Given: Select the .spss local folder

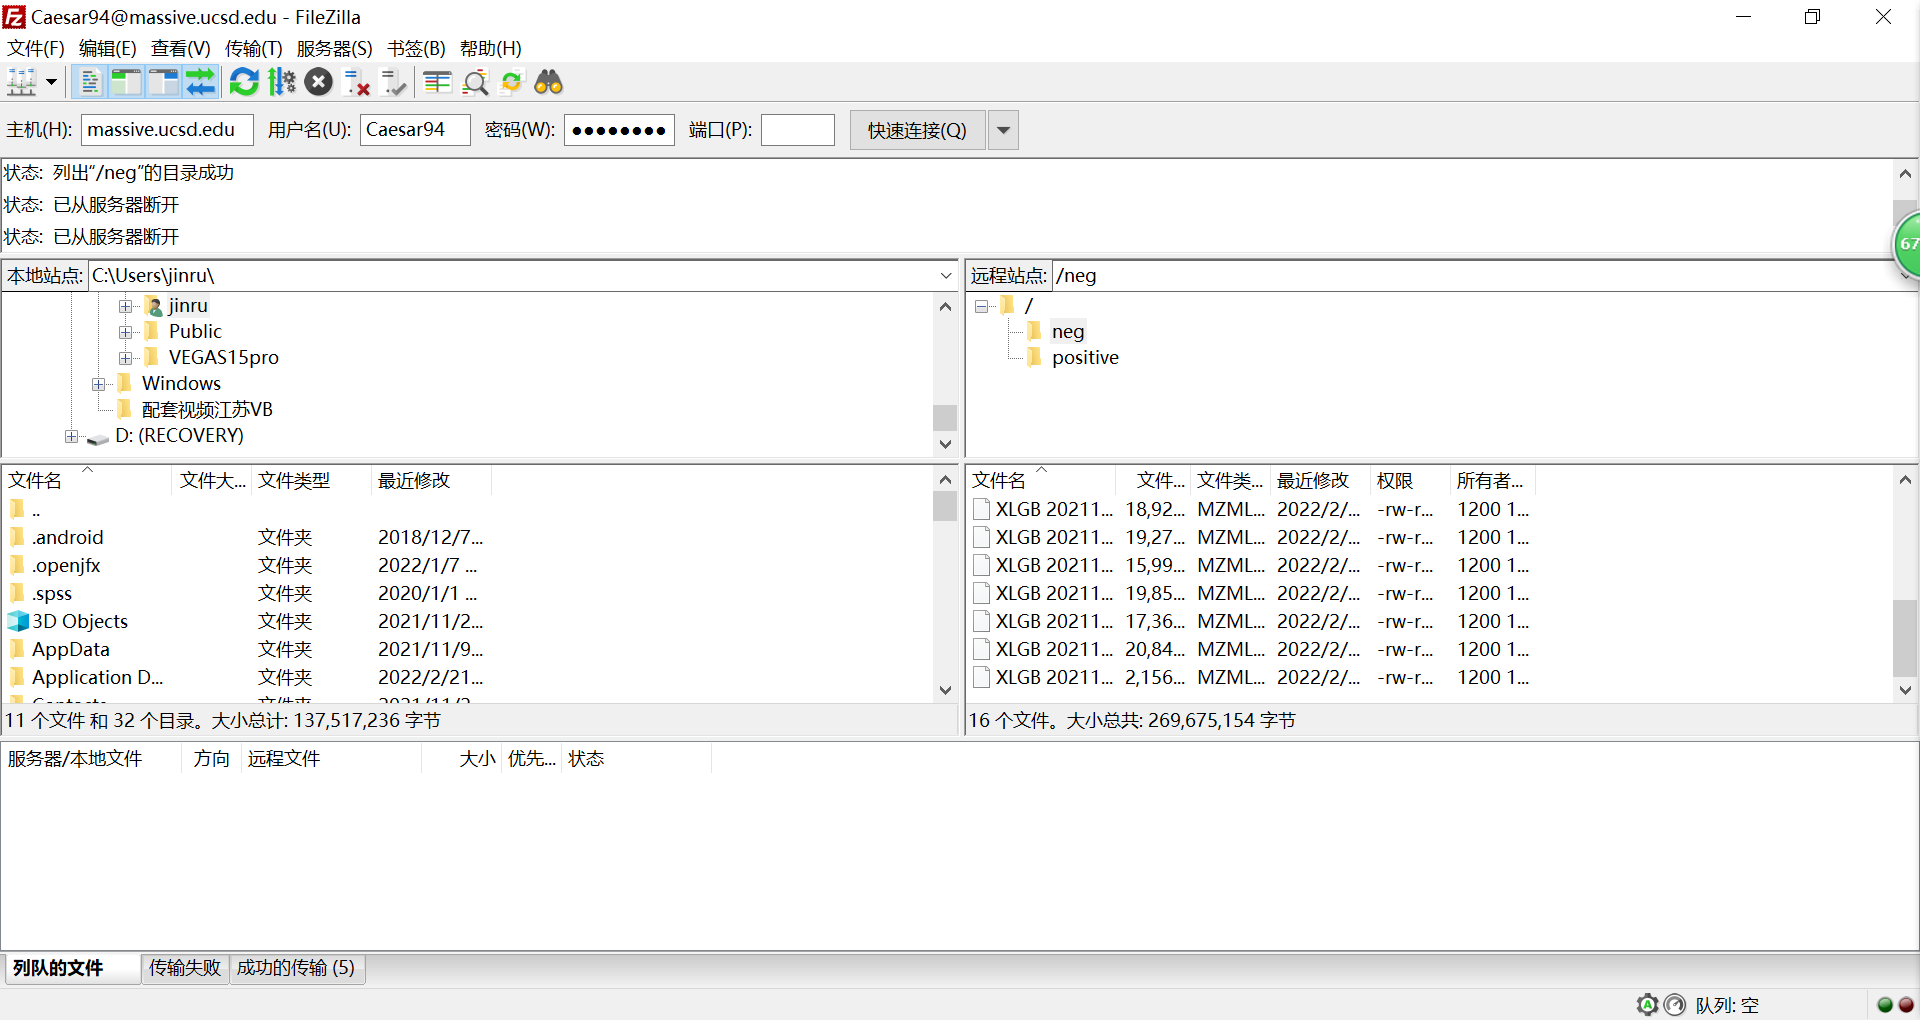Looking at the screenshot, I should click(52, 593).
